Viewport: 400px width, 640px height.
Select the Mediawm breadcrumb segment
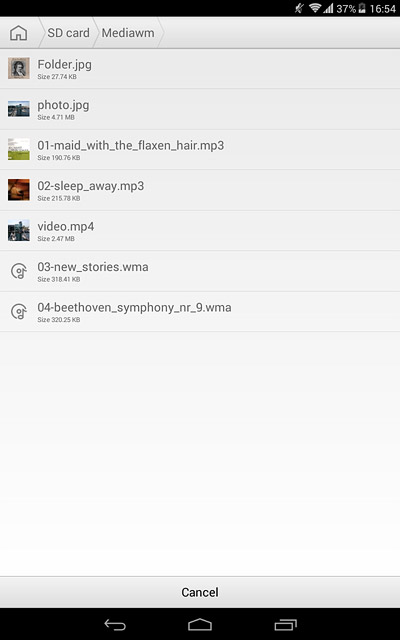pyautogui.click(x=128, y=33)
